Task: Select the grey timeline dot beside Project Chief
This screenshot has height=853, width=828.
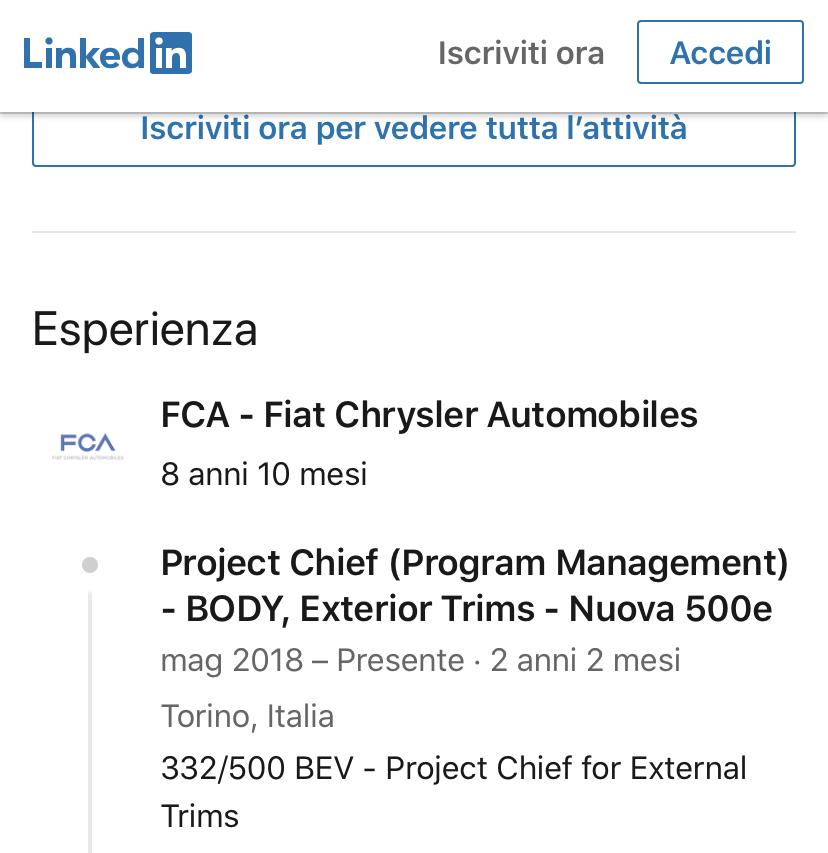Action: pyautogui.click(x=90, y=565)
